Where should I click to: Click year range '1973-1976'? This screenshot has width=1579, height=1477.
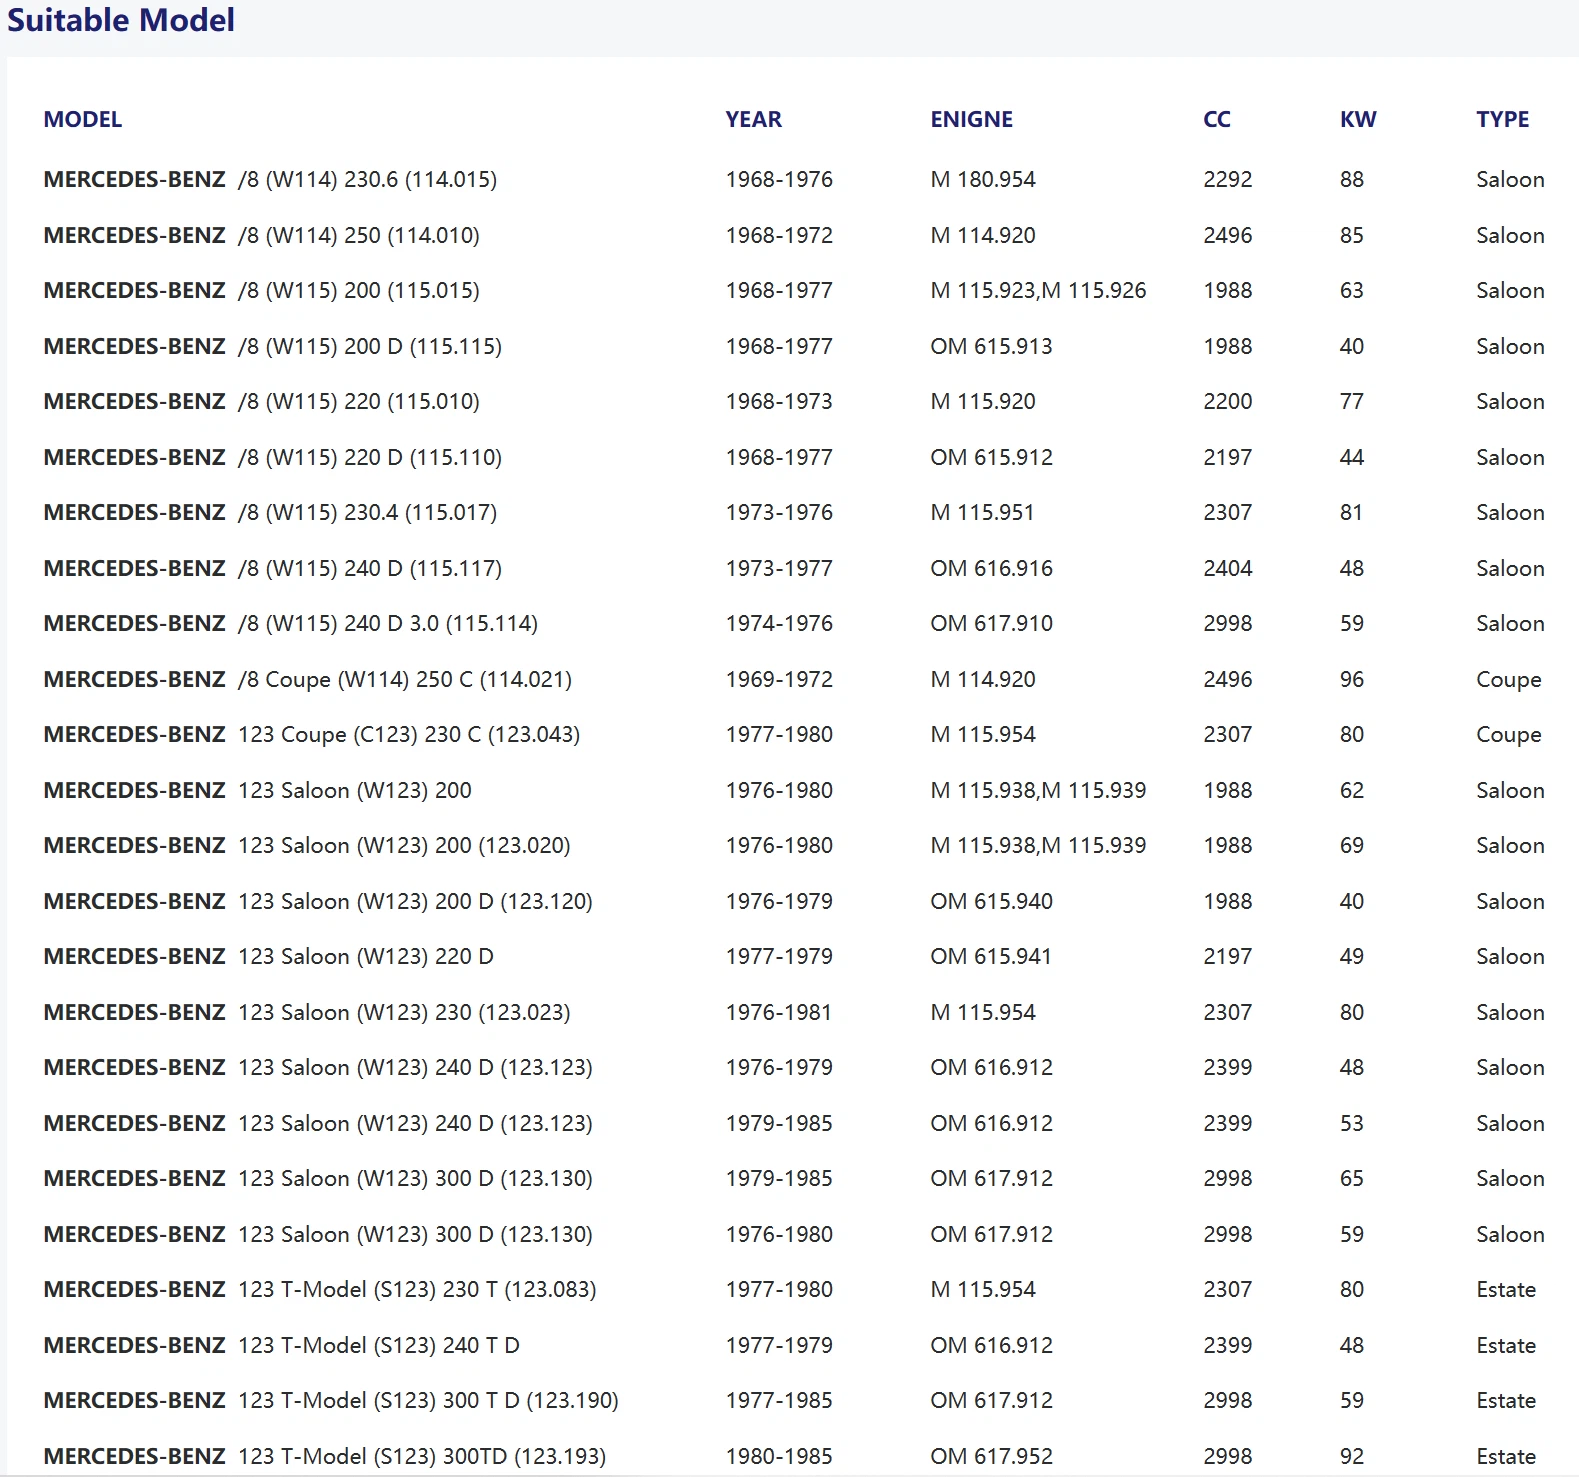[779, 512]
